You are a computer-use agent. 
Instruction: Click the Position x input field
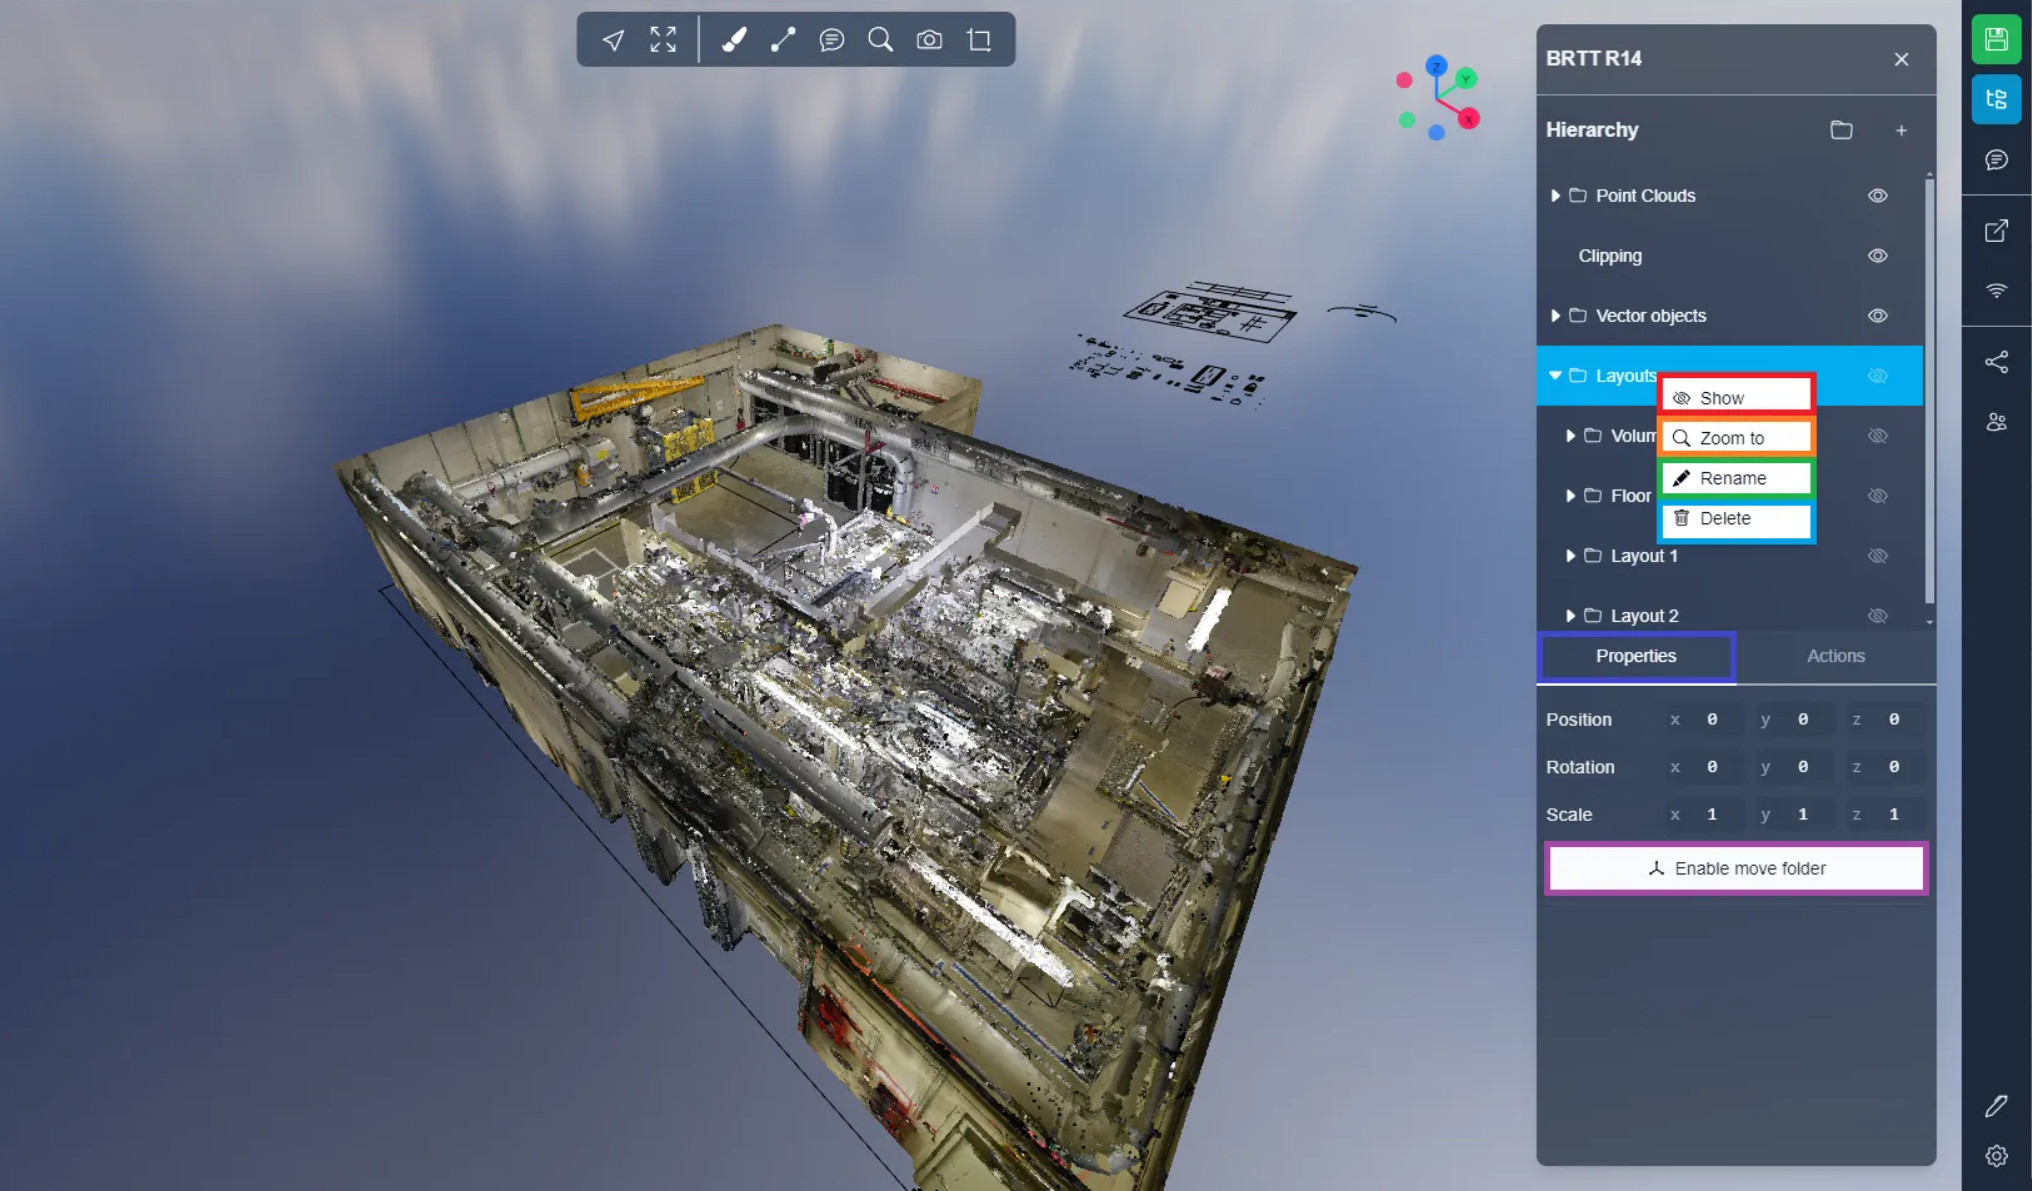click(1712, 720)
